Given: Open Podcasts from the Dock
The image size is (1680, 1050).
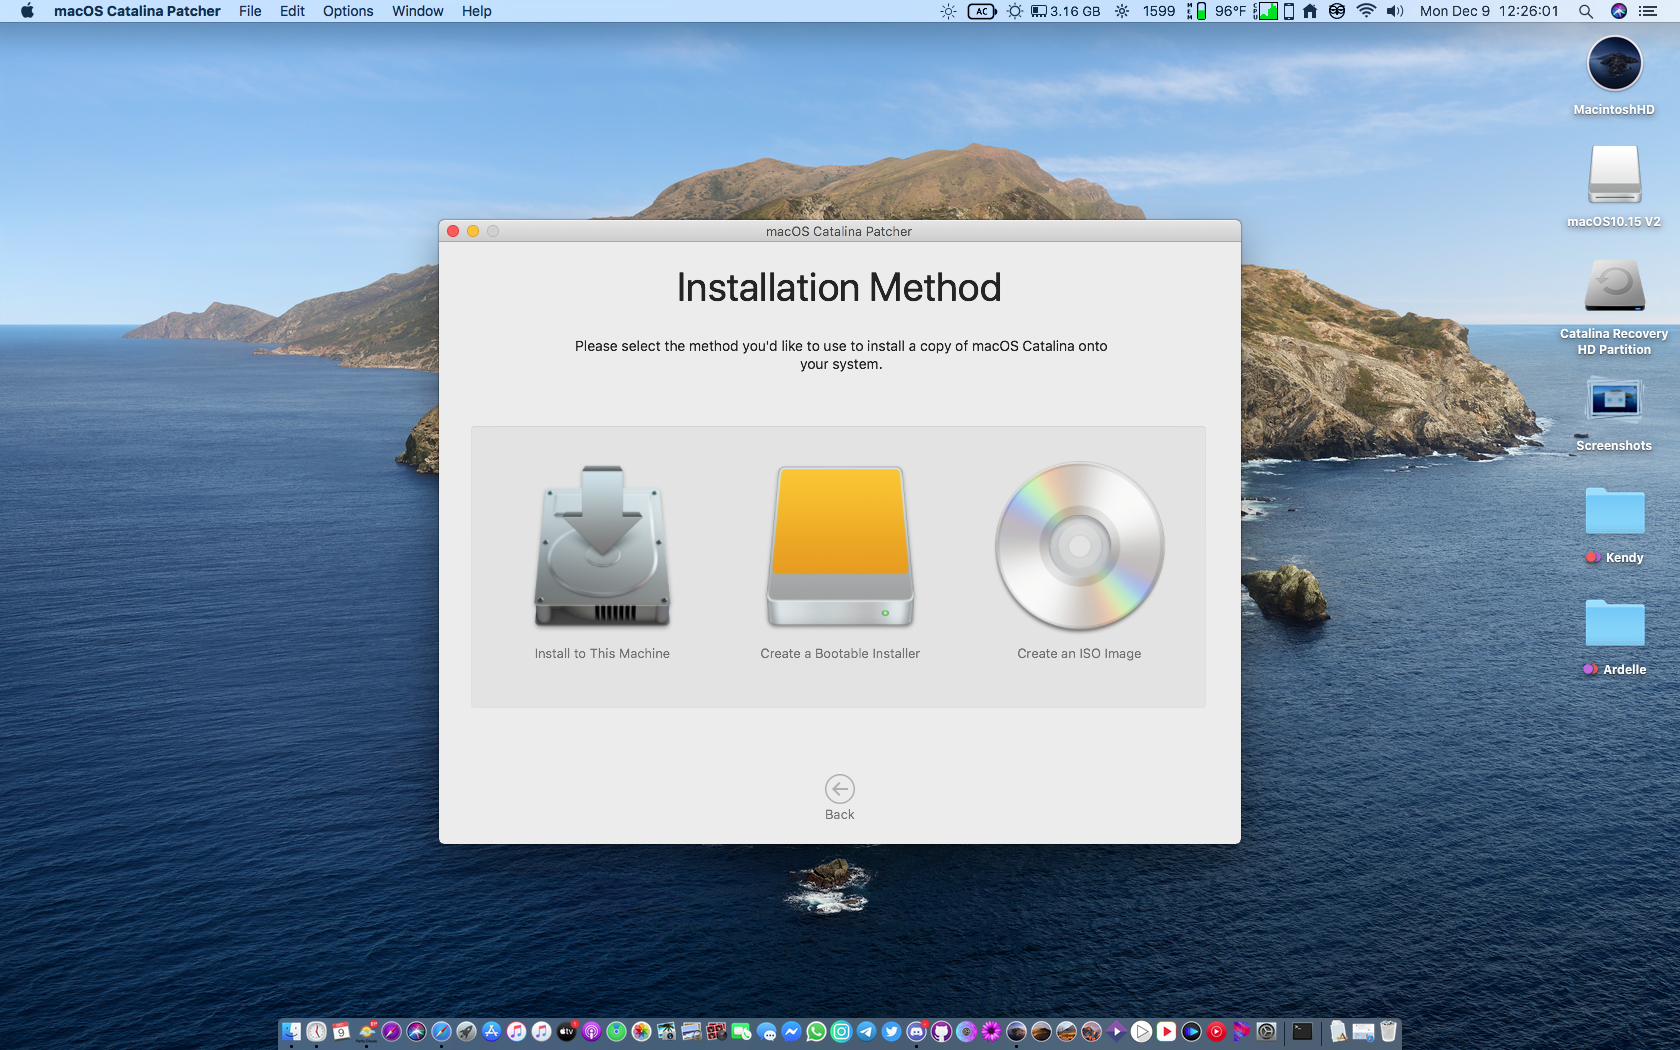Looking at the screenshot, I should tap(591, 1031).
